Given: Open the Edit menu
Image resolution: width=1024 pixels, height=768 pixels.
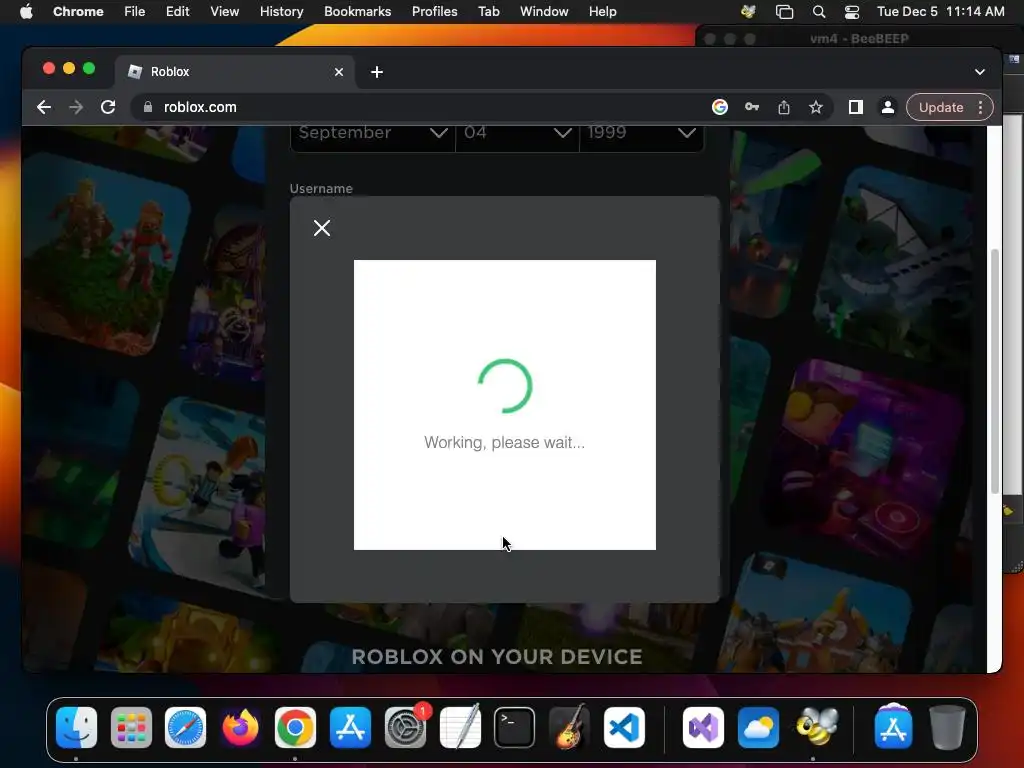Looking at the screenshot, I should pos(177,12).
